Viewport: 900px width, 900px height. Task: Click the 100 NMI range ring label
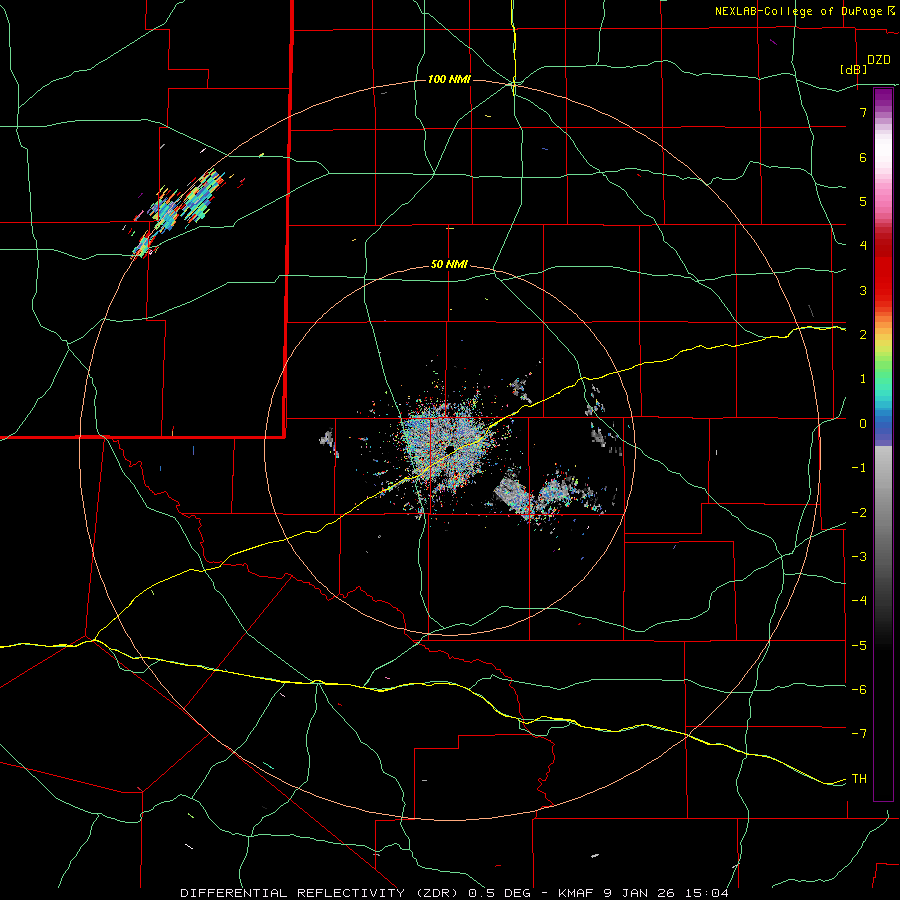[x=449, y=79]
